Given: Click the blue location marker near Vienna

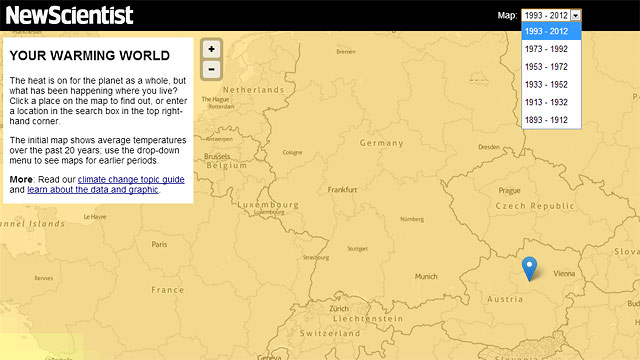Looking at the screenshot, I should point(529,269).
